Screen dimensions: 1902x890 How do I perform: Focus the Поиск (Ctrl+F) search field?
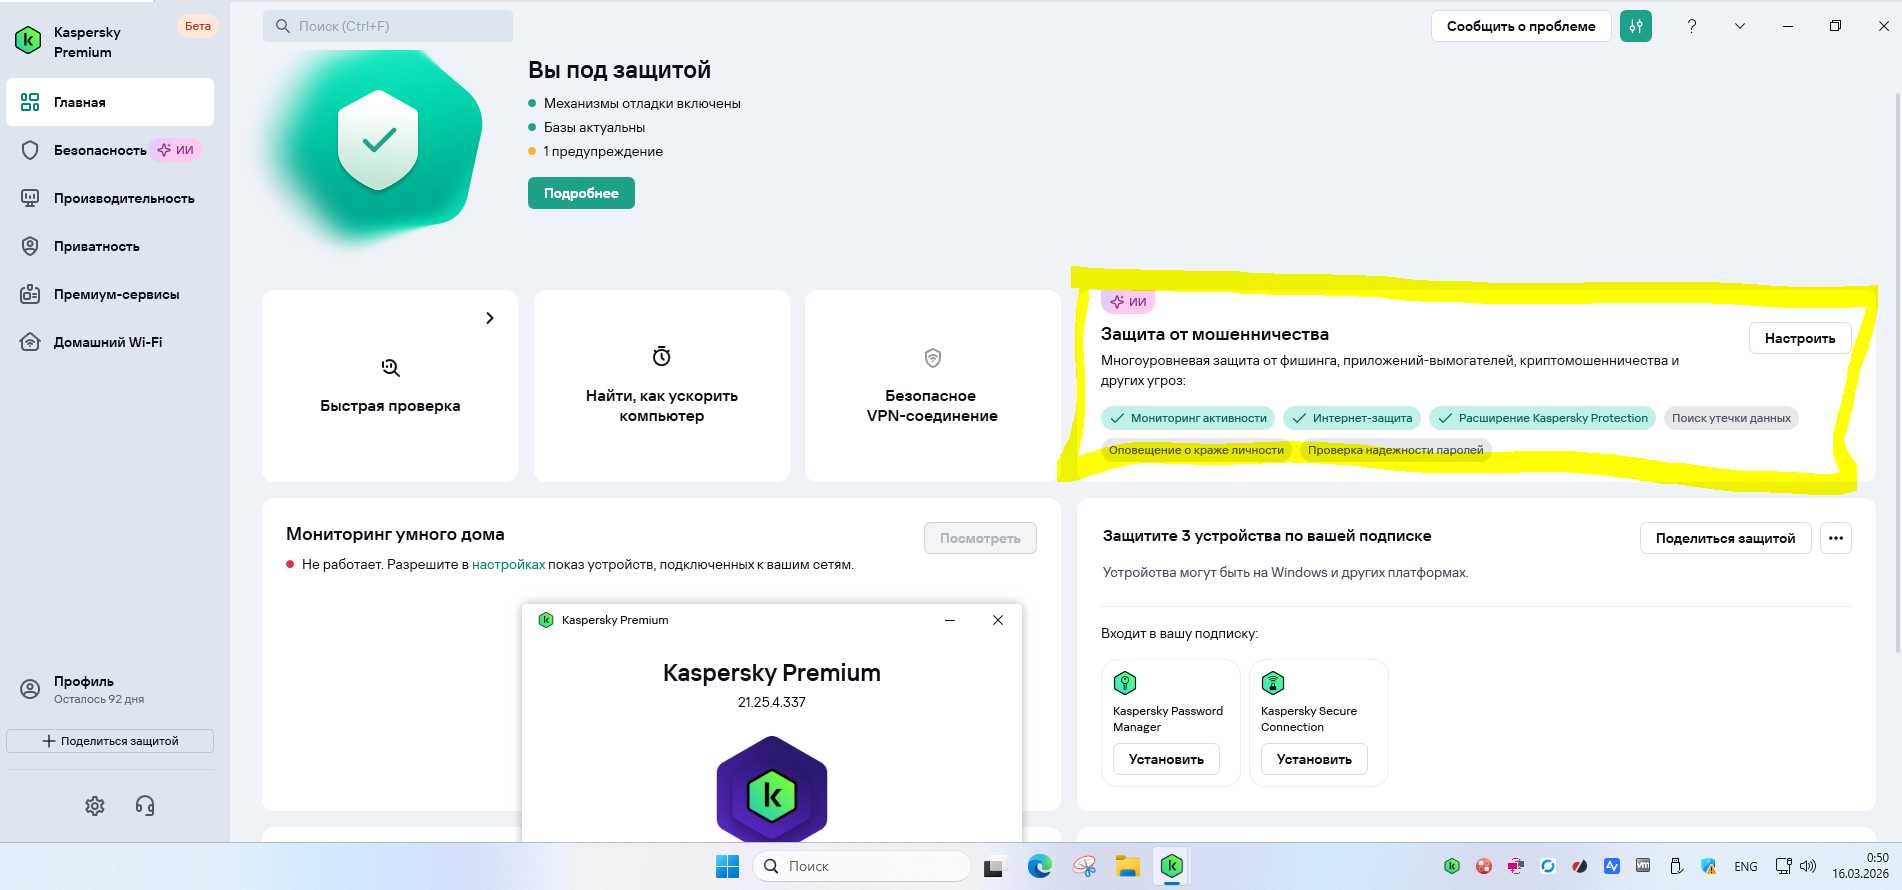[x=388, y=26]
